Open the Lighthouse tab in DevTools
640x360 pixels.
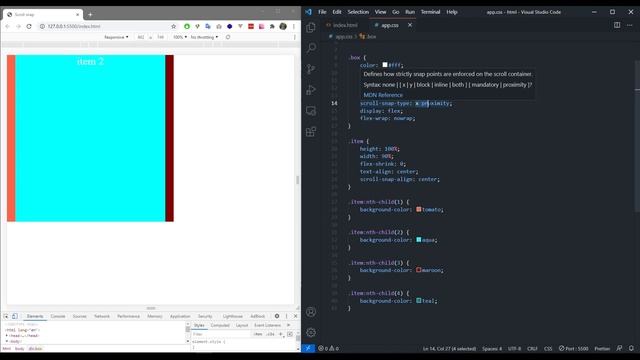tap(233, 316)
